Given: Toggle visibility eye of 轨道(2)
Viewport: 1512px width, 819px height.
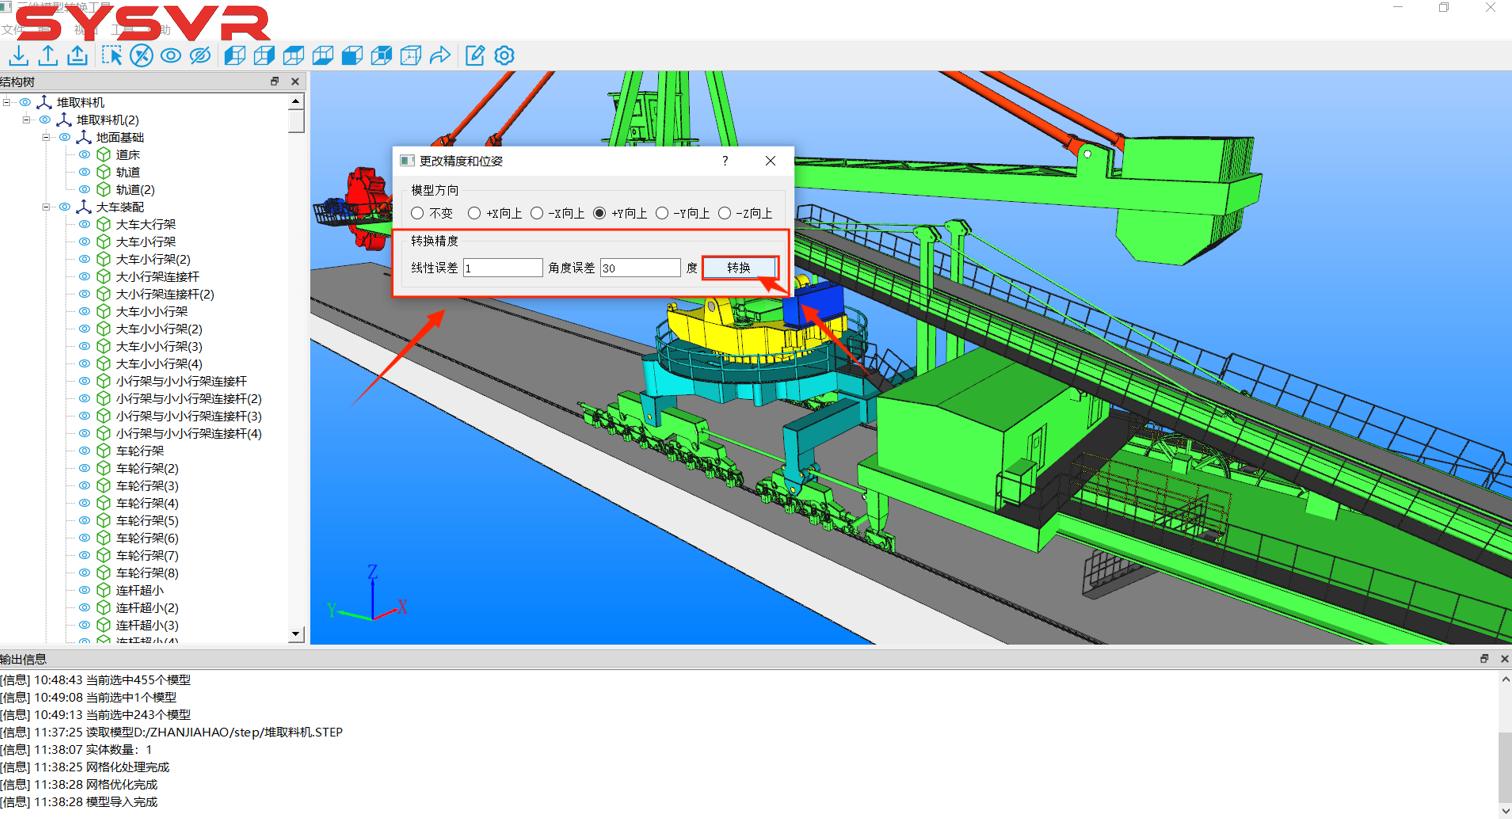Looking at the screenshot, I should tap(84, 190).
